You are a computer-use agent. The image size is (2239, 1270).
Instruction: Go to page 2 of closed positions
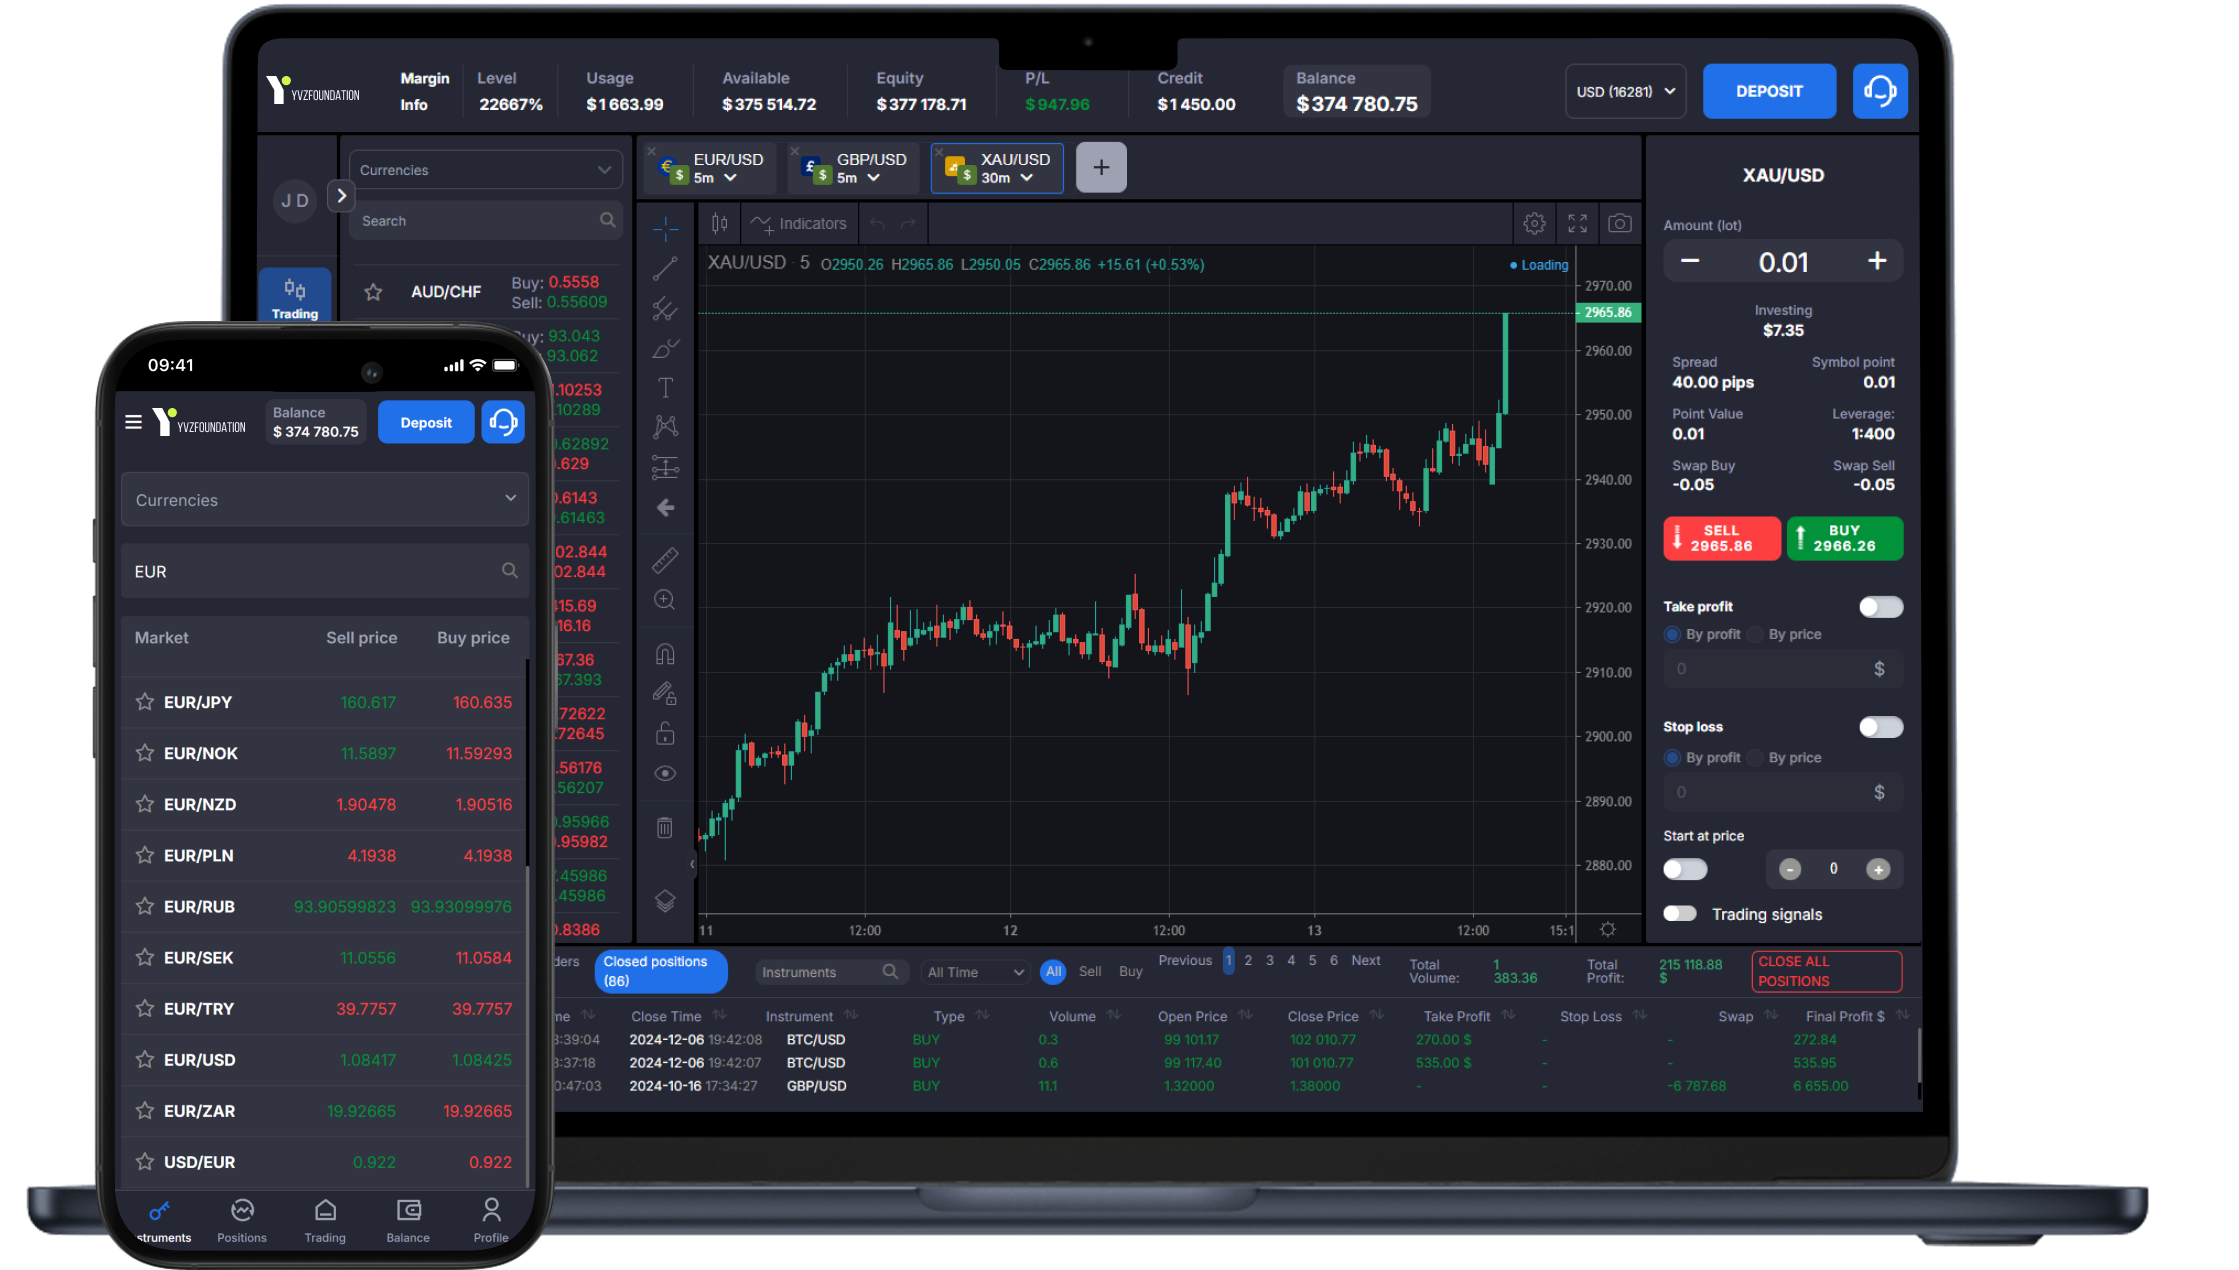(1248, 960)
